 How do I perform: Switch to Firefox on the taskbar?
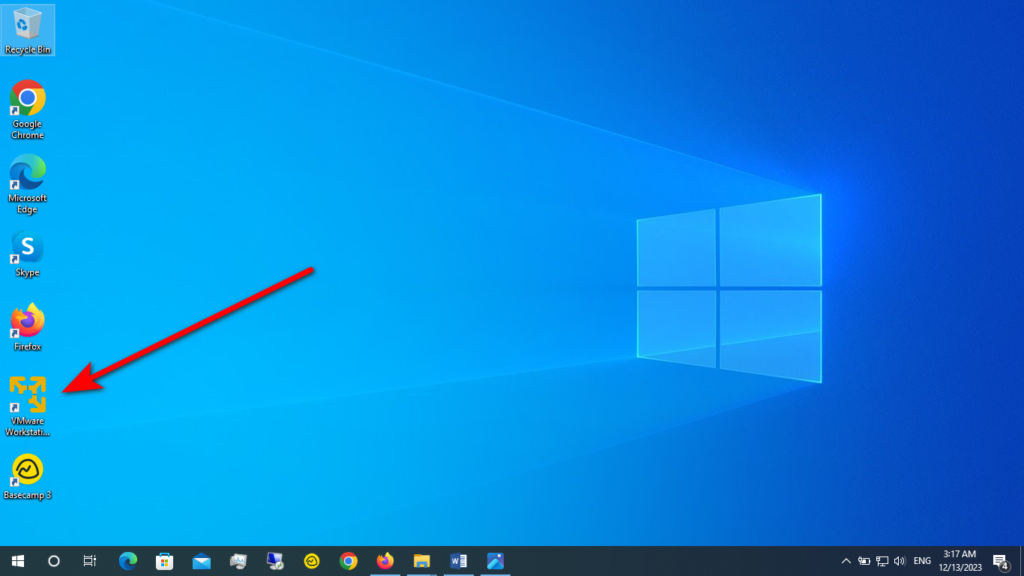(x=385, y=561)
